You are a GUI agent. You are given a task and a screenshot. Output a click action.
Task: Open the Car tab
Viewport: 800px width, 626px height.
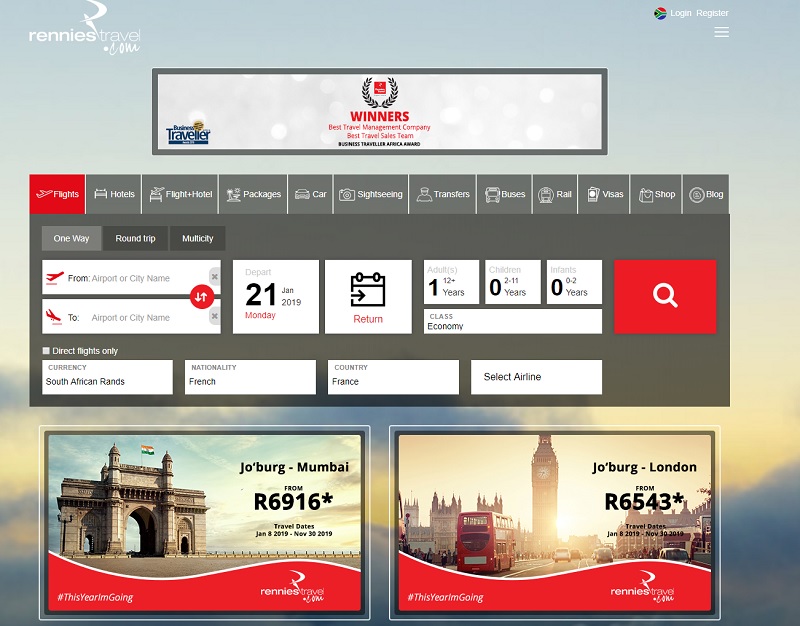(311, 194)
